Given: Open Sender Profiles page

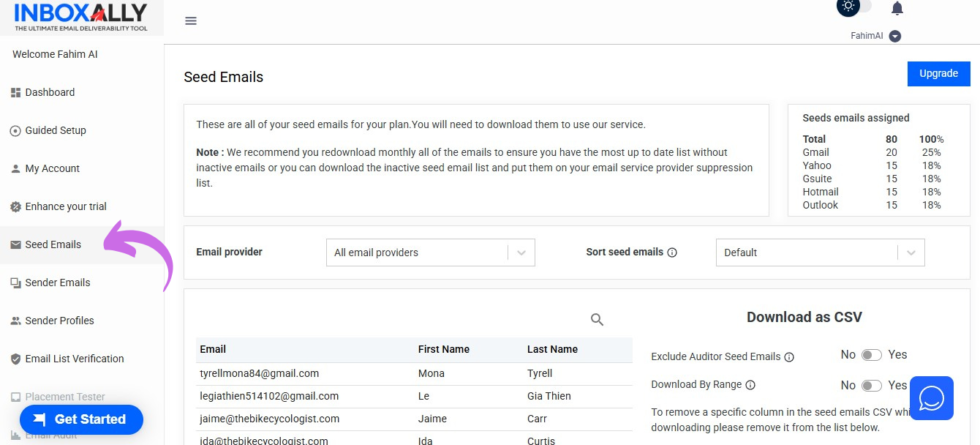Looking at the screenshot, I should (x=59, y=321).
